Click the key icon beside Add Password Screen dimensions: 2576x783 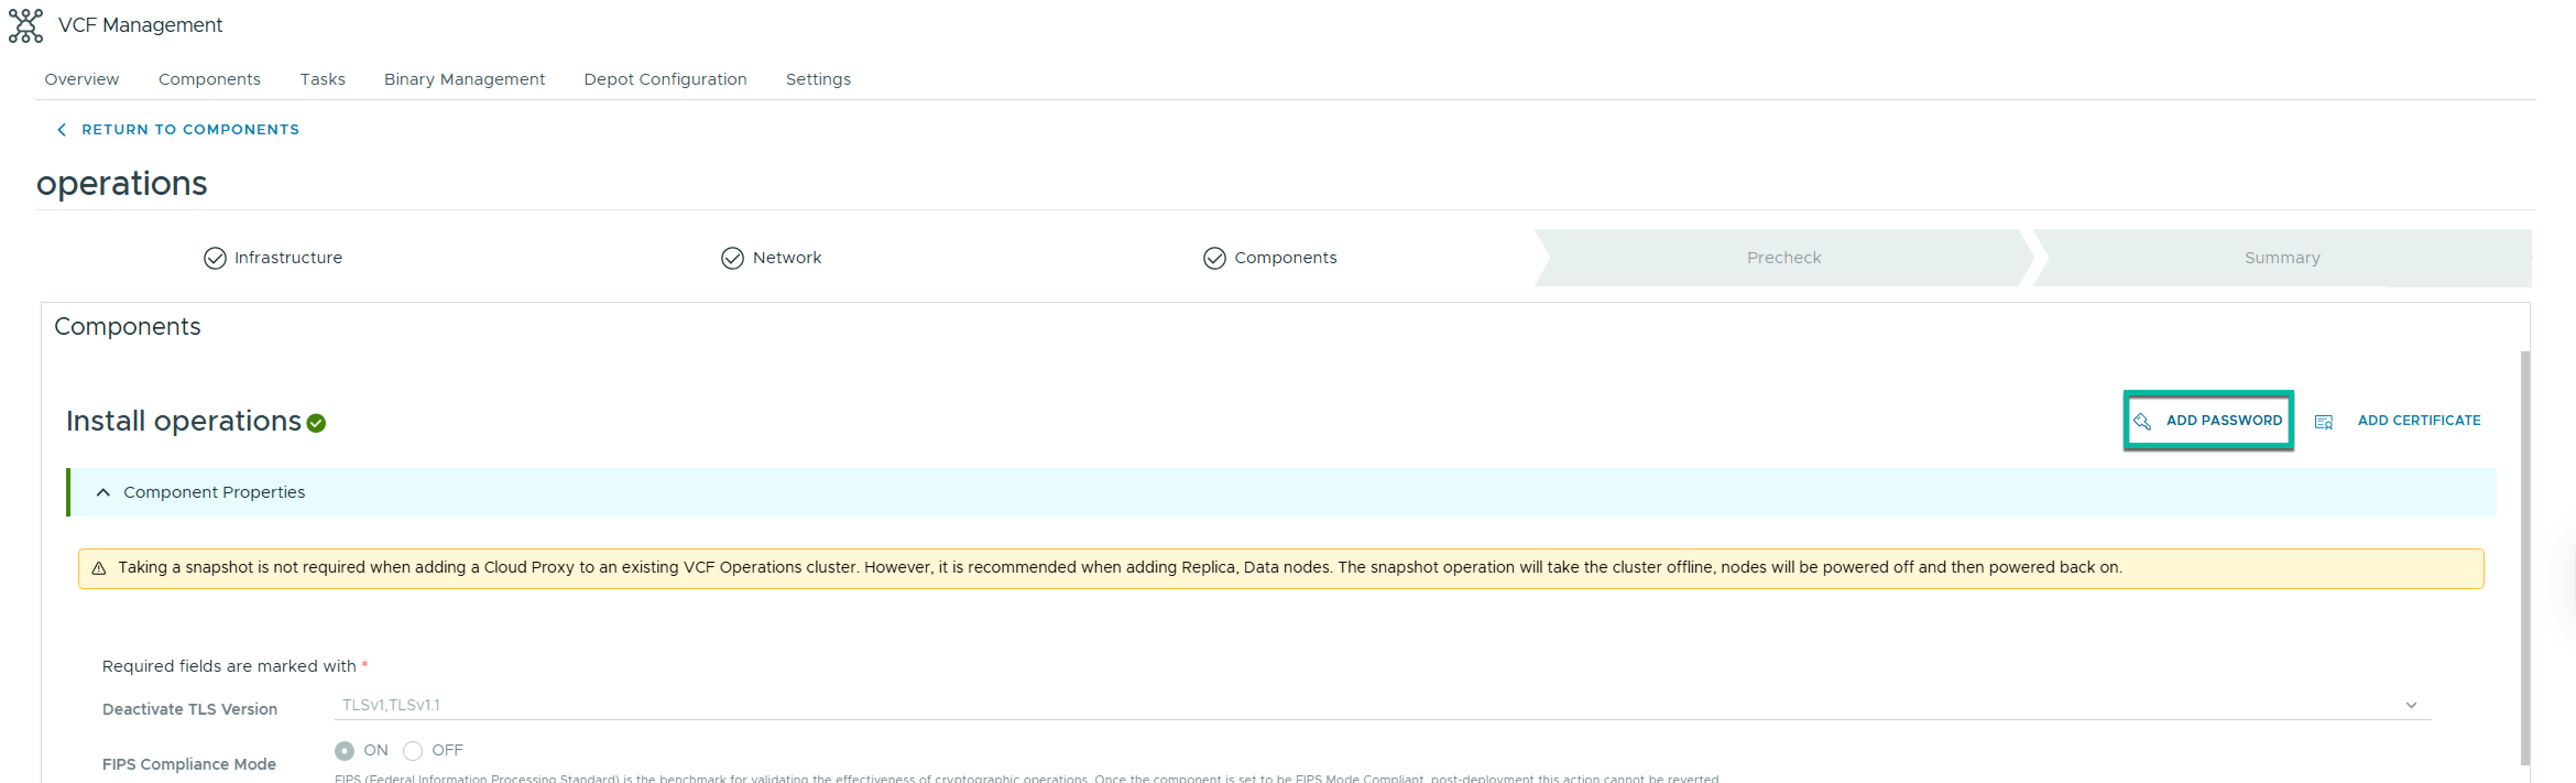click(2142, 421)
